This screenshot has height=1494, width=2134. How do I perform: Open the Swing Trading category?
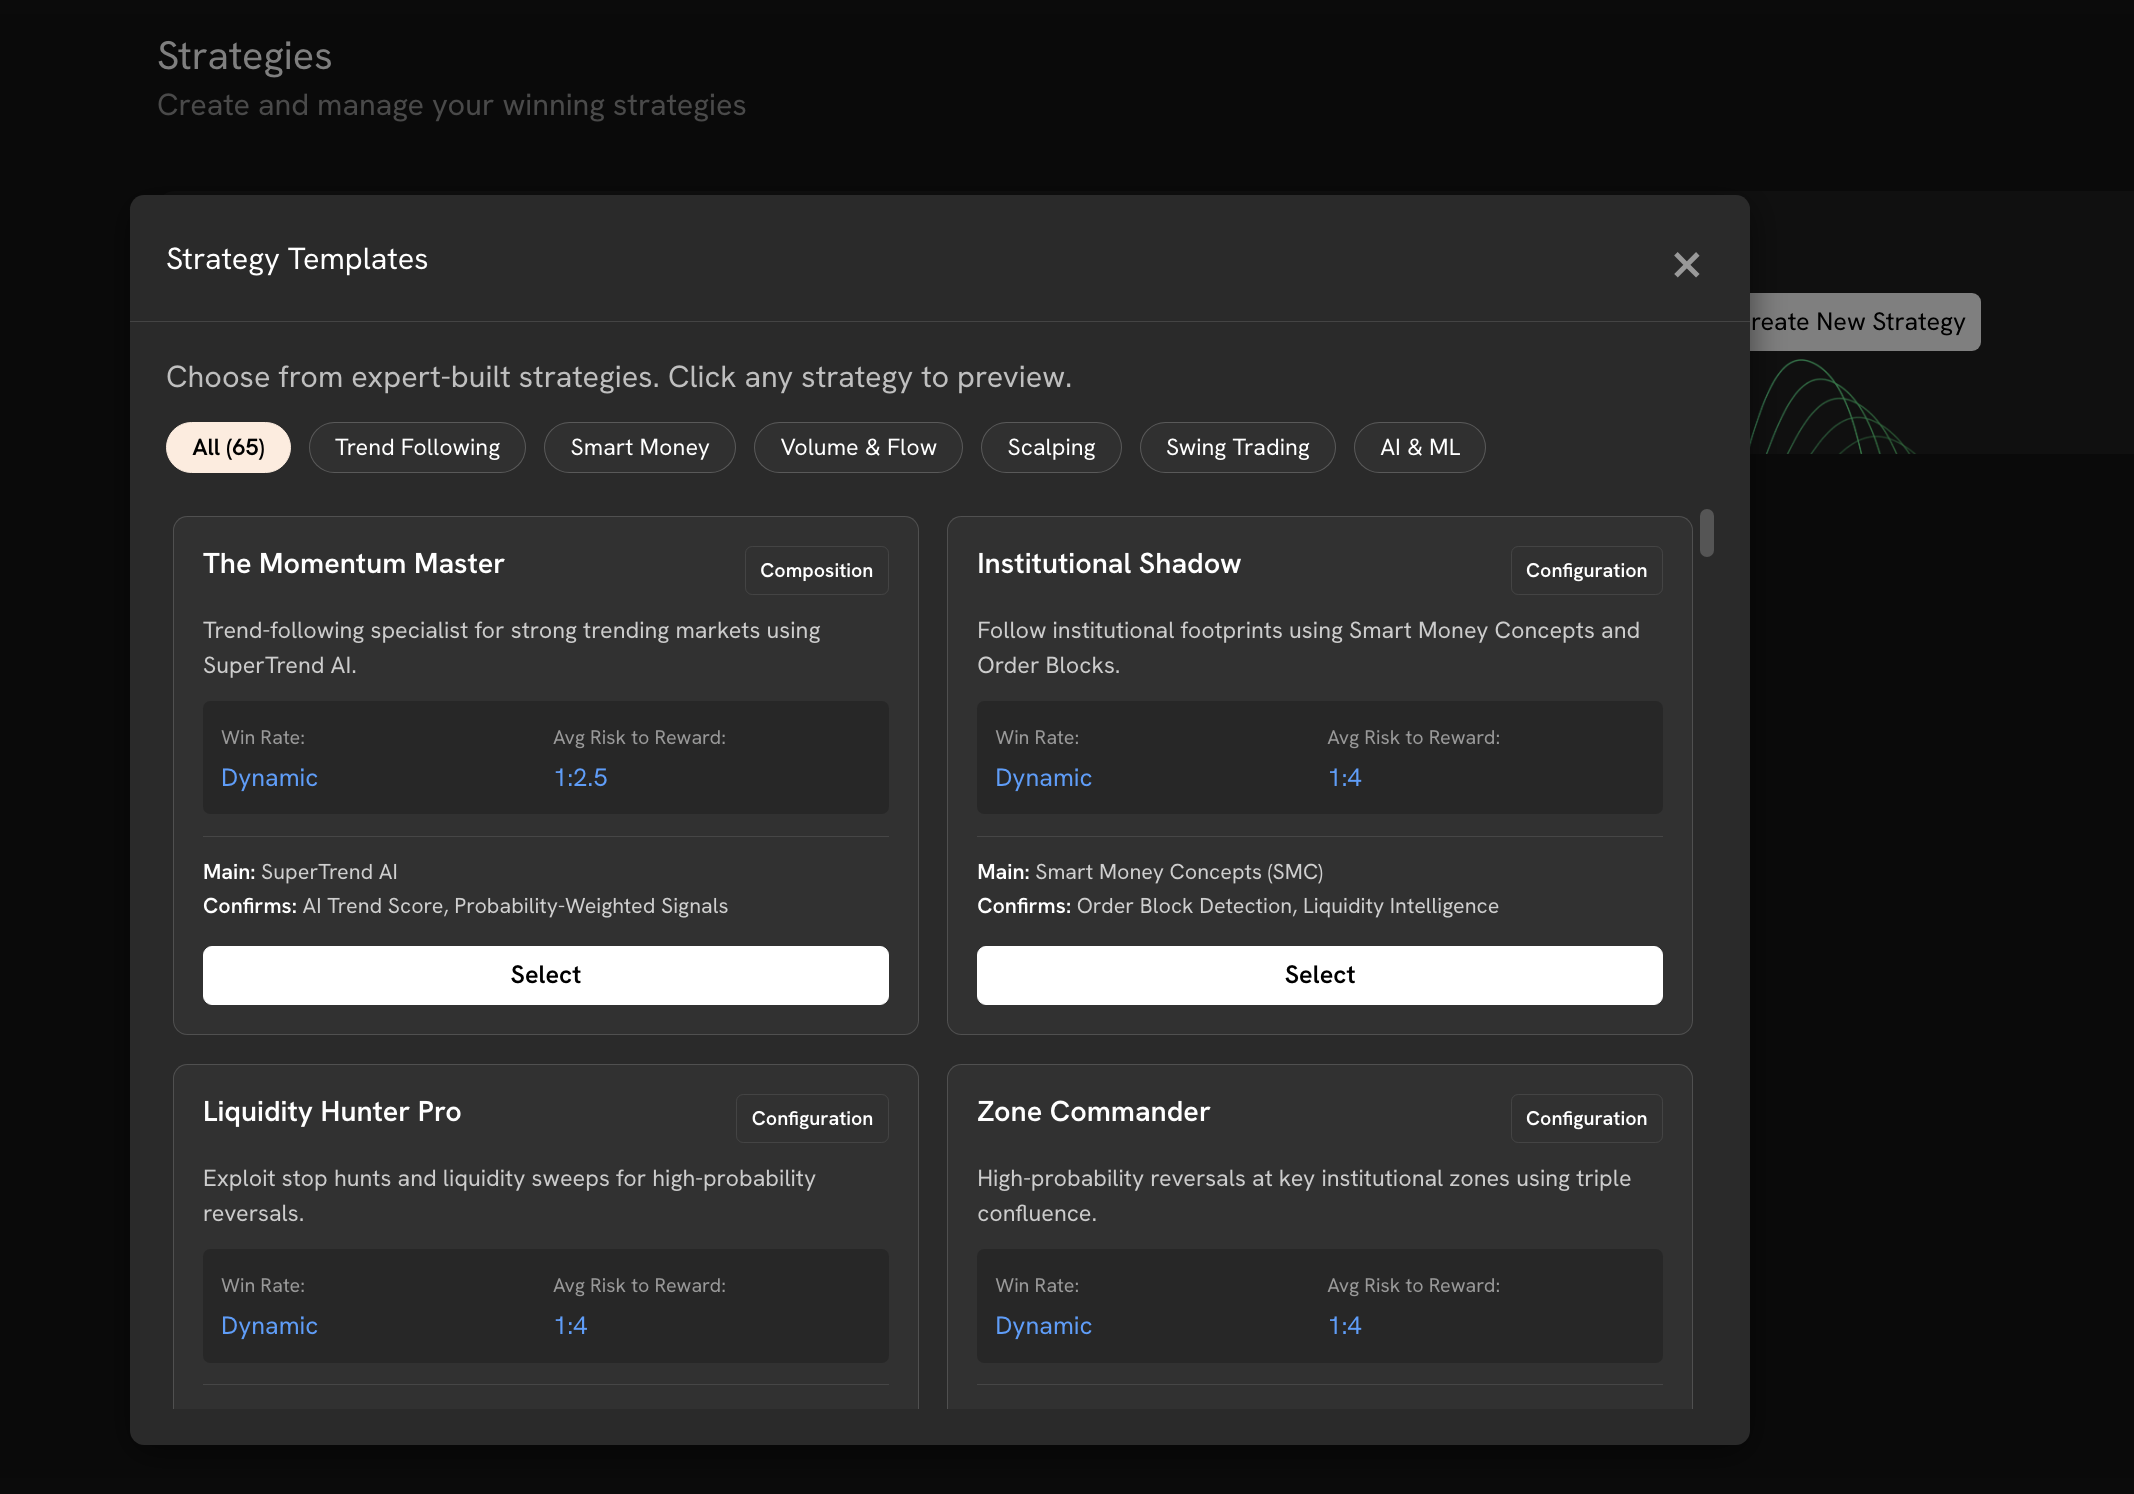1237,447
